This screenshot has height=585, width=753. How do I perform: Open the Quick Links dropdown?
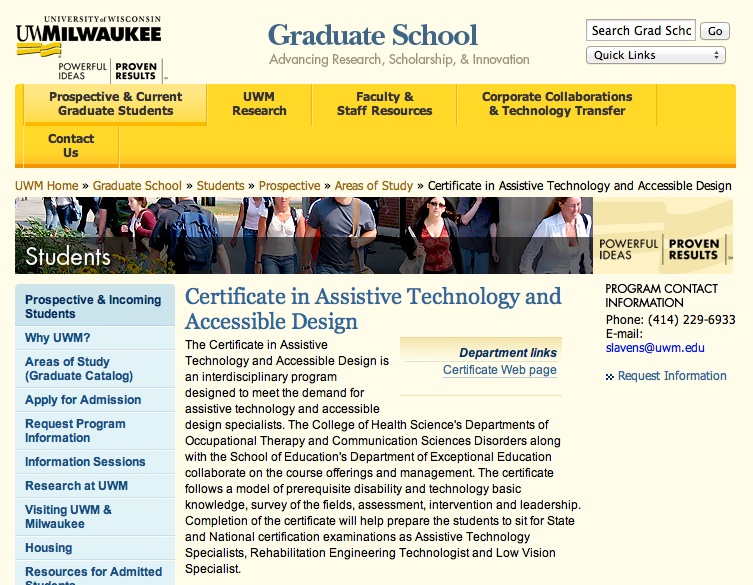pos(655,56)
